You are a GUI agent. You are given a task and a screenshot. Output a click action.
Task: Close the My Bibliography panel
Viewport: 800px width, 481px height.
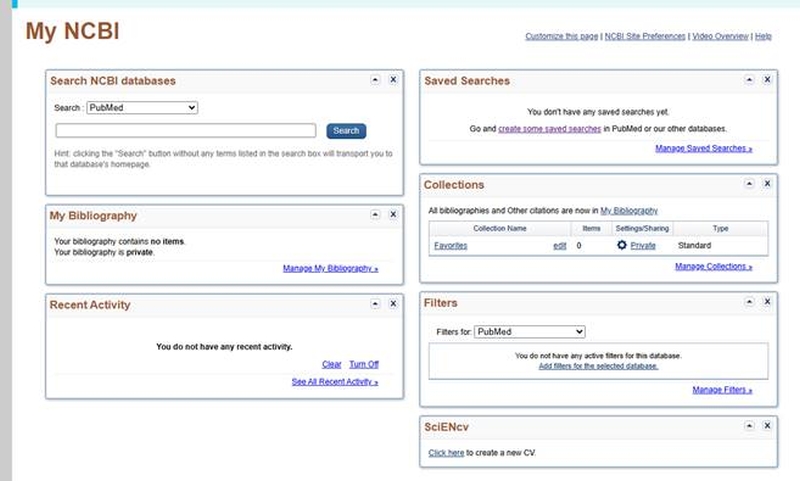[393, 214]
